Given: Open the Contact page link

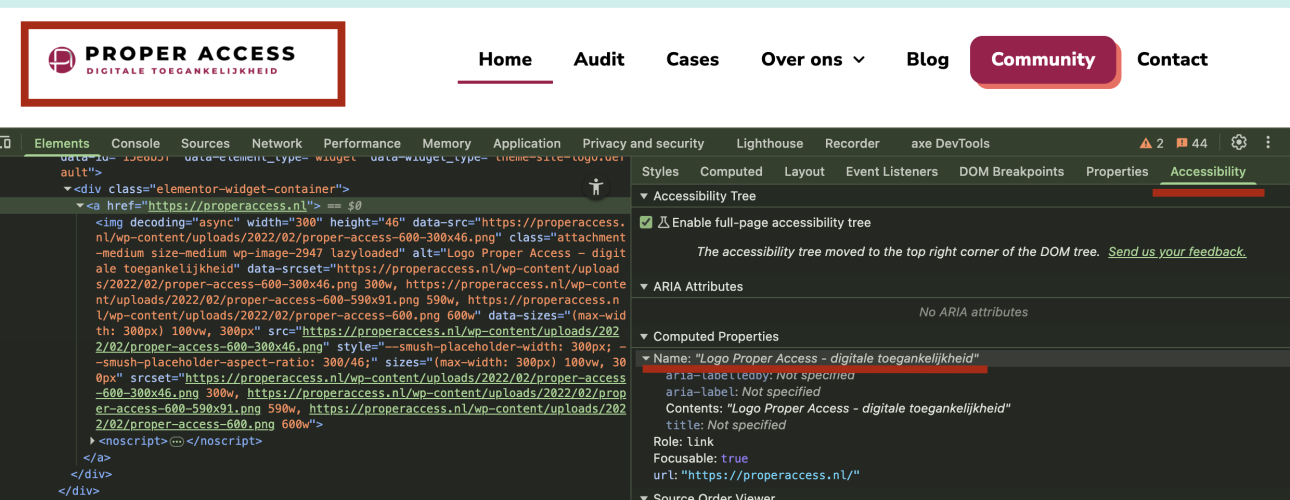Looking at the screenshot, I should [x=1172, y=59].
